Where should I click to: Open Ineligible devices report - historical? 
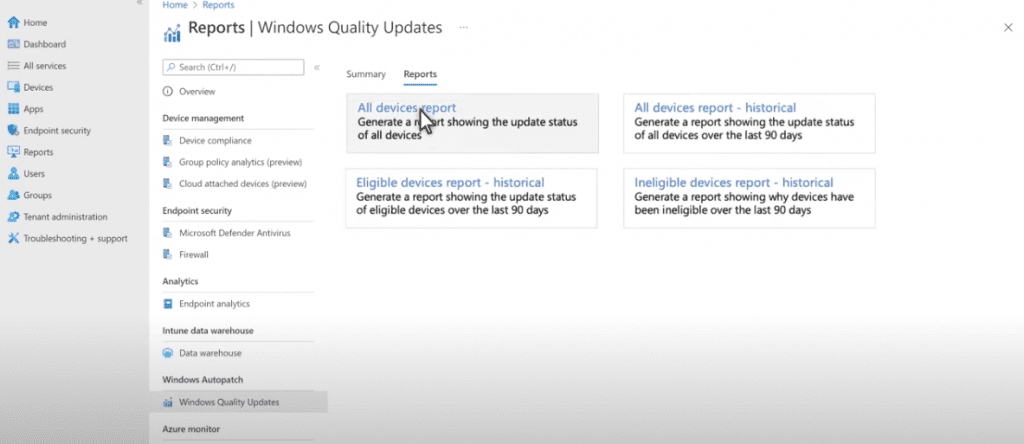749,198
